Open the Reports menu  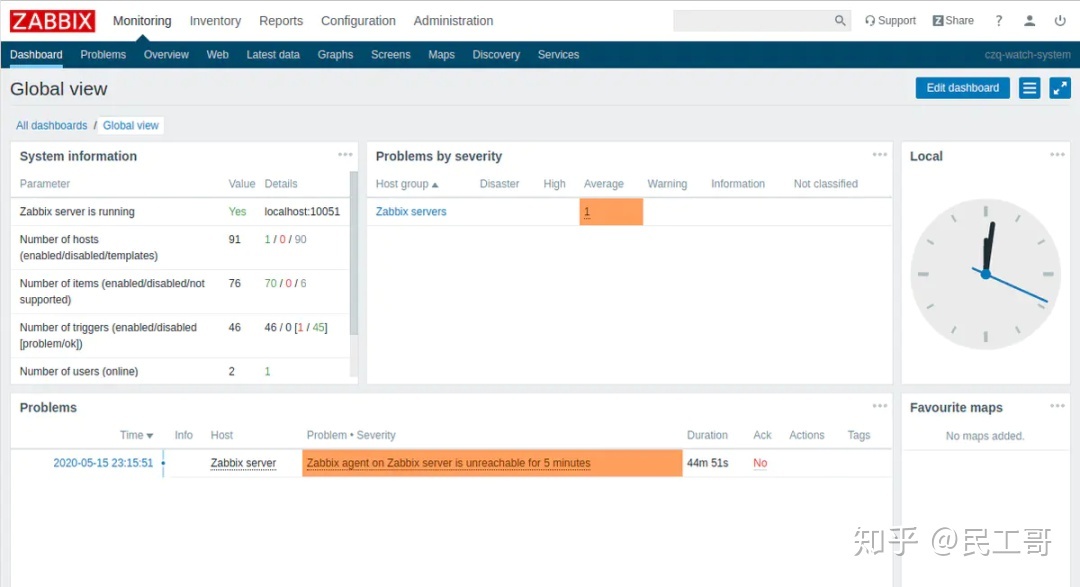click(281, 21)
